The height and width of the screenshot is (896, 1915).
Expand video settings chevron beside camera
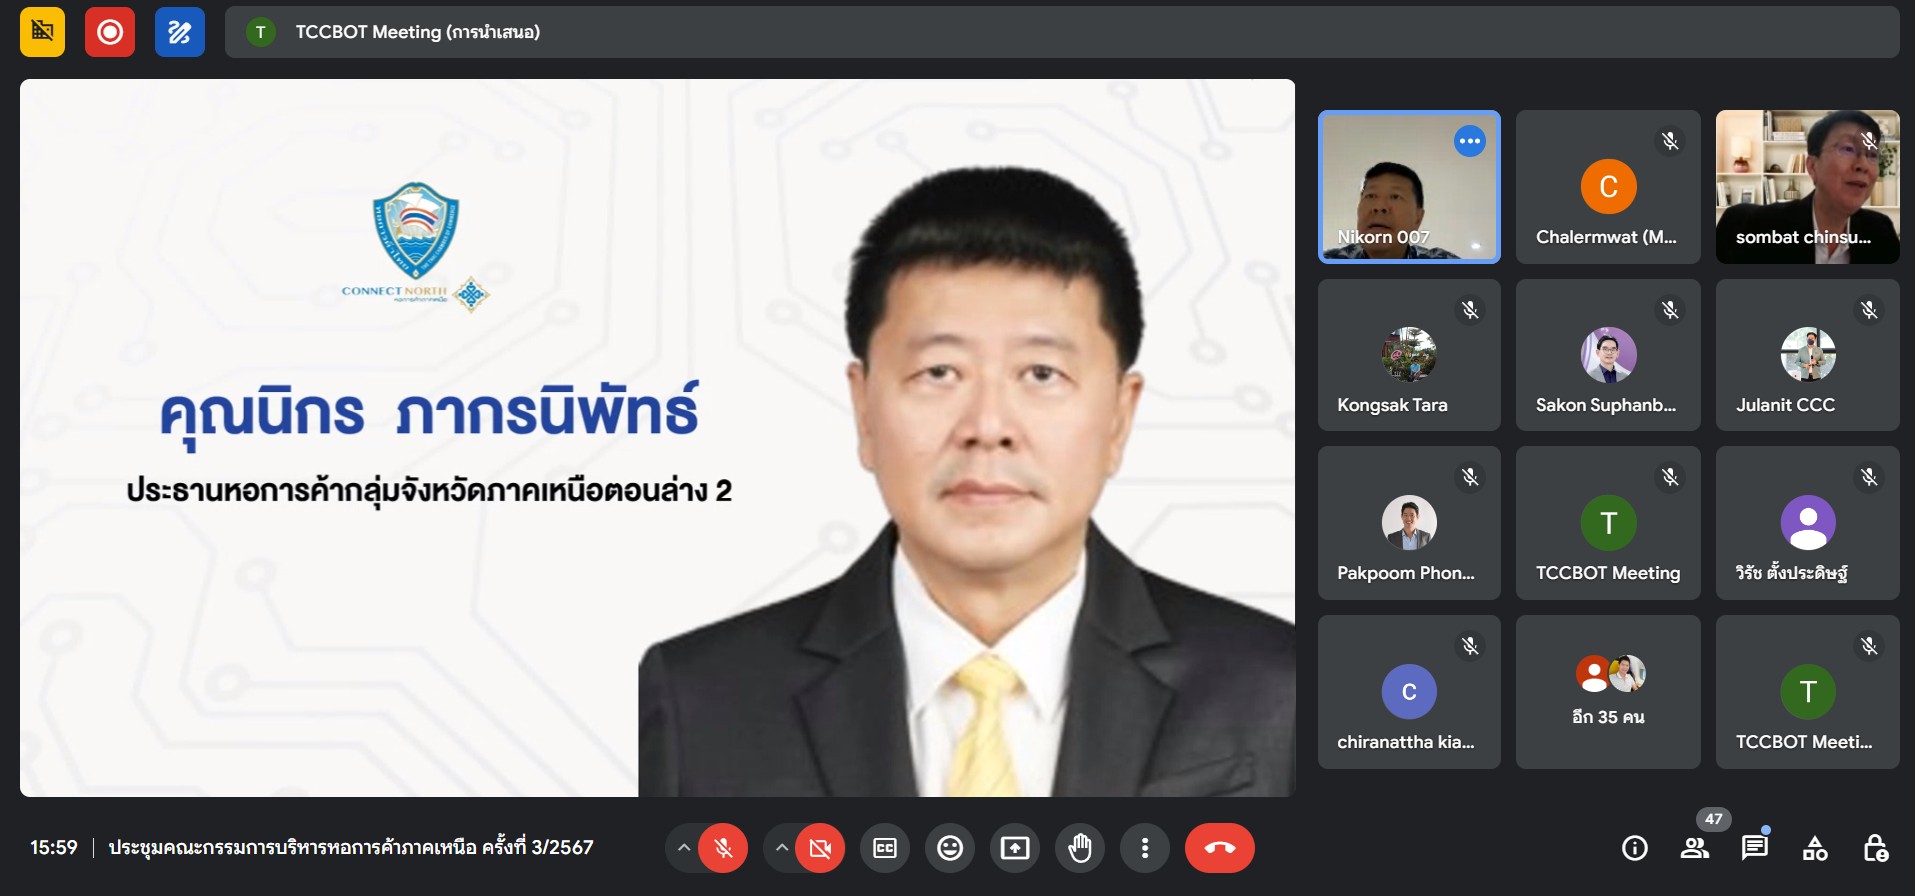782,848
